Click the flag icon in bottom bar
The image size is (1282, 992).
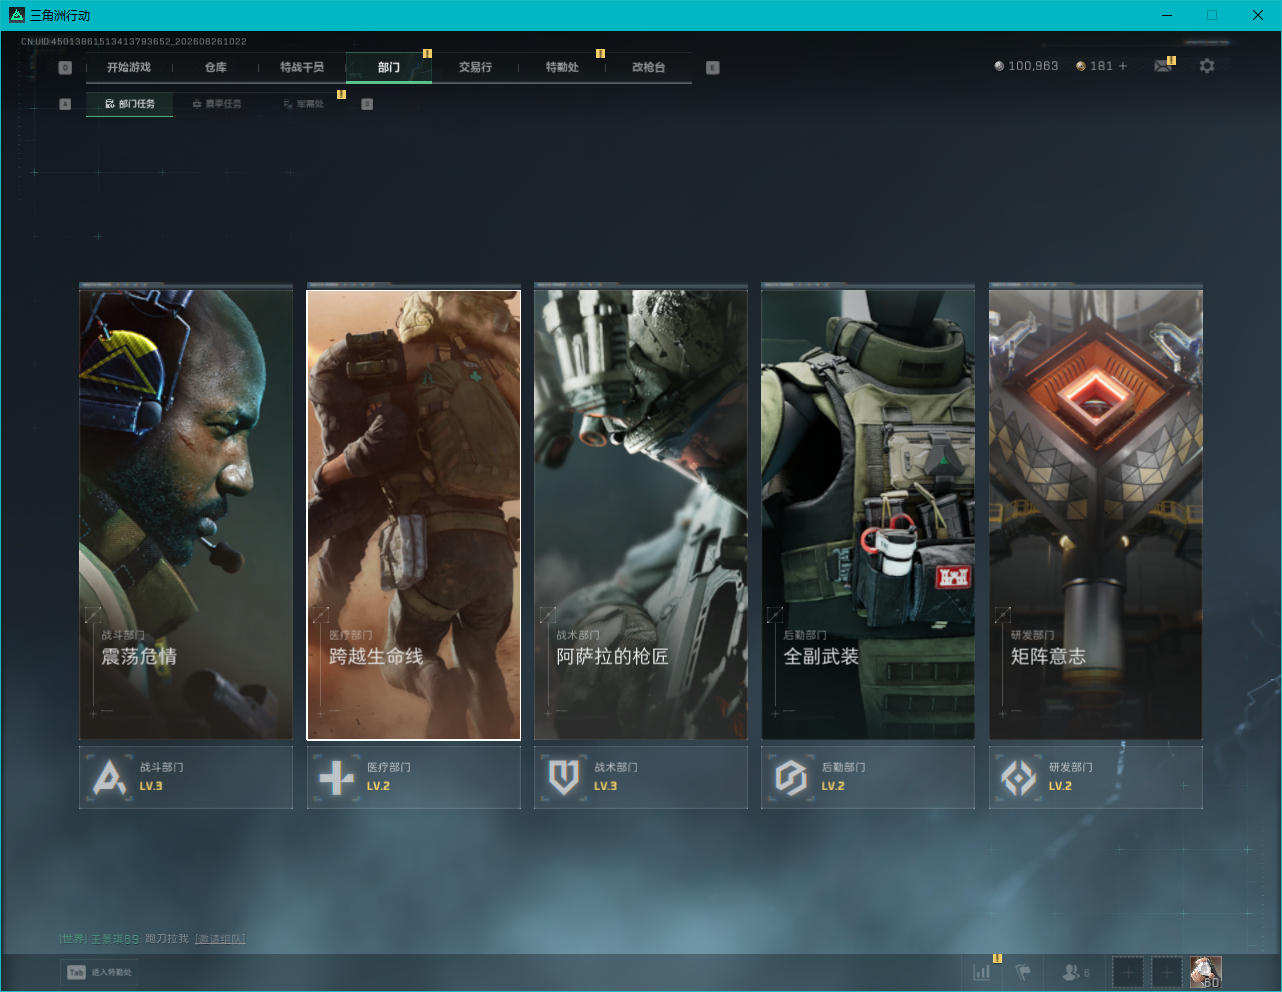[1023, 971]
